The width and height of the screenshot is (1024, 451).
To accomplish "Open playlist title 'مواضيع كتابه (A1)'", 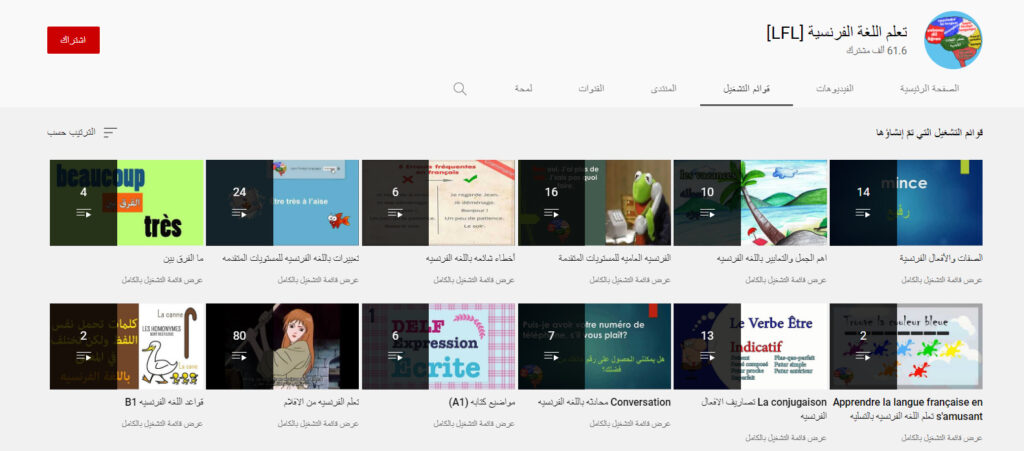I will coord(482,403).
